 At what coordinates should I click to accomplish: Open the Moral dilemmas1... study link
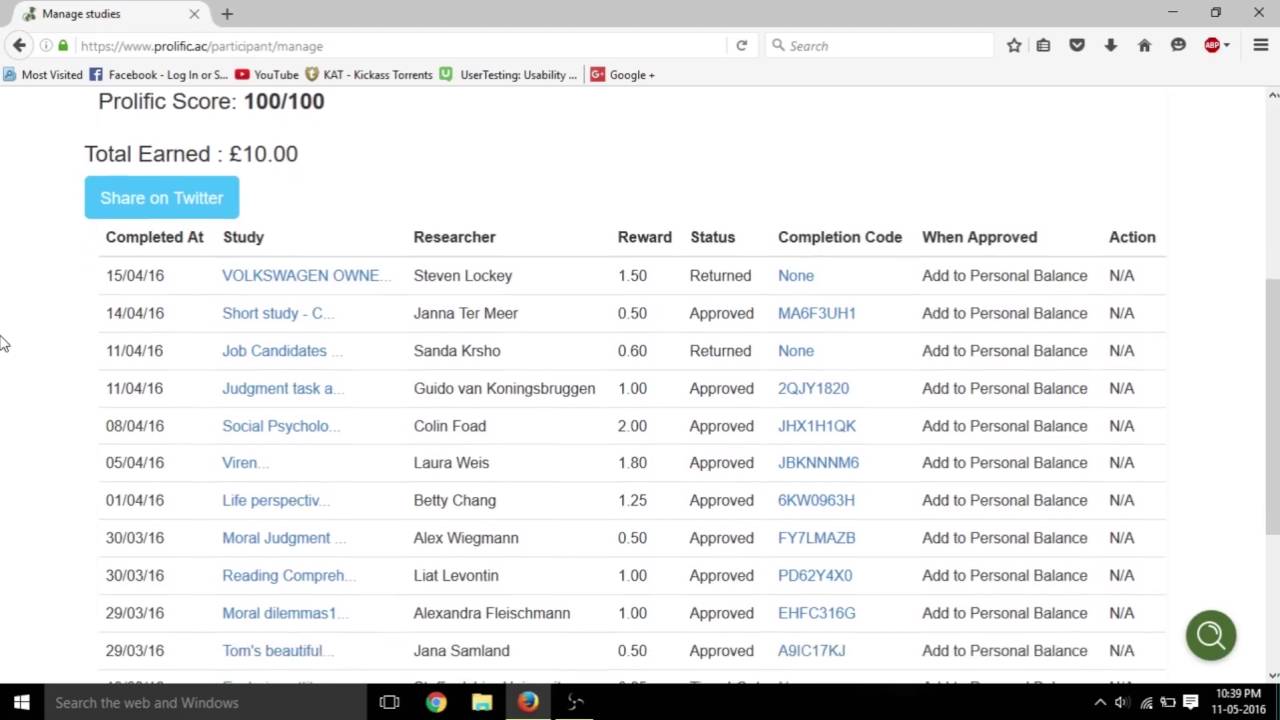pyautogui.click(x=285, y=613)
